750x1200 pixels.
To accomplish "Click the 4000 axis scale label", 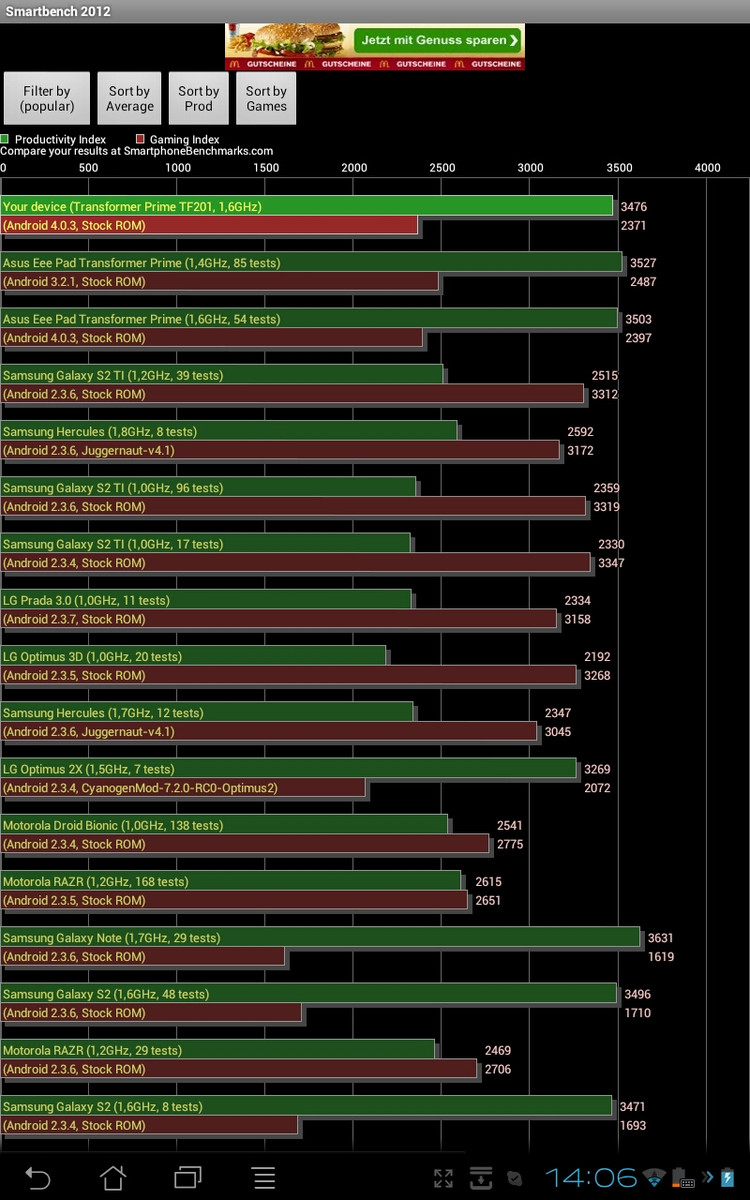I will point(707,167).
